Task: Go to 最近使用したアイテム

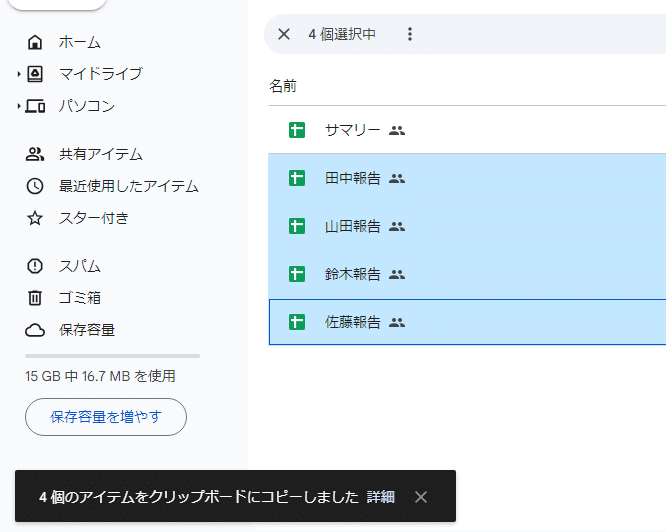Action: pos(129,186)
